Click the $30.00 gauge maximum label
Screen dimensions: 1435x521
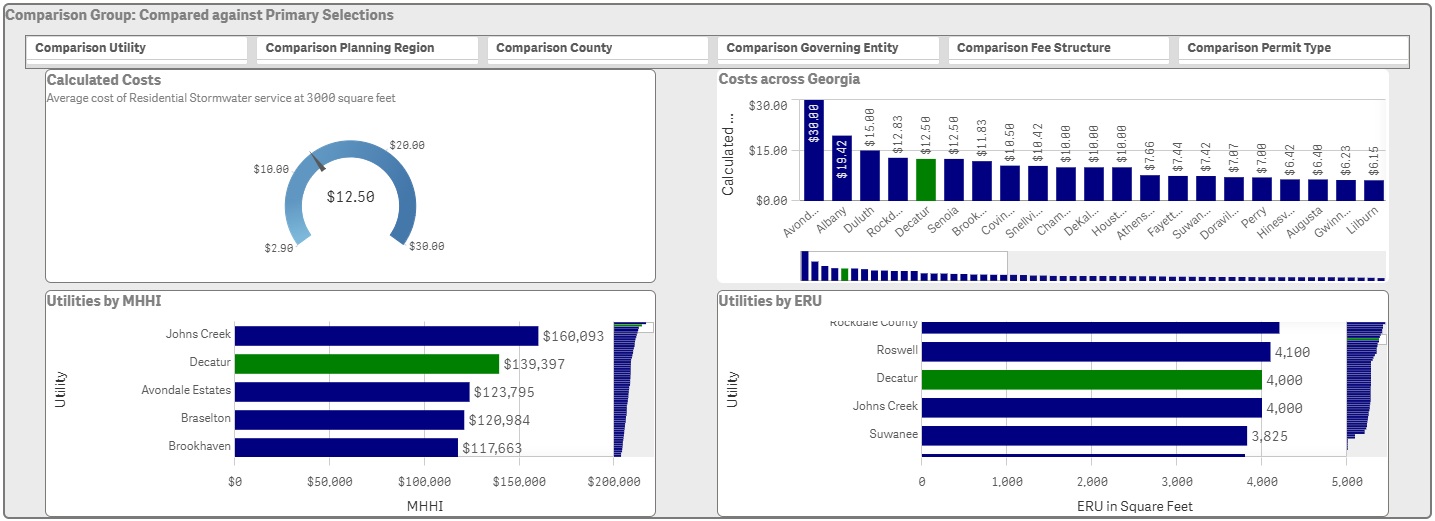pos(427,246)
